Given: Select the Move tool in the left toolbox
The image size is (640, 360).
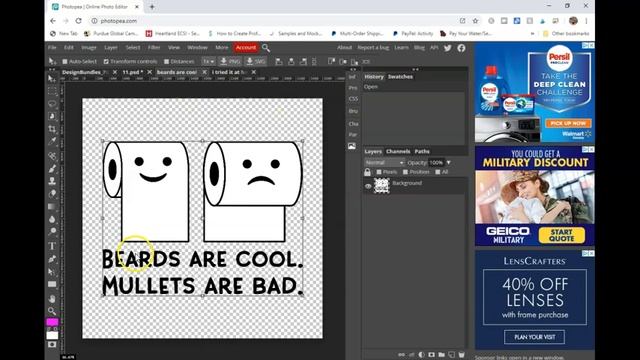Looking at the screenshot, I should coord(52,78).
